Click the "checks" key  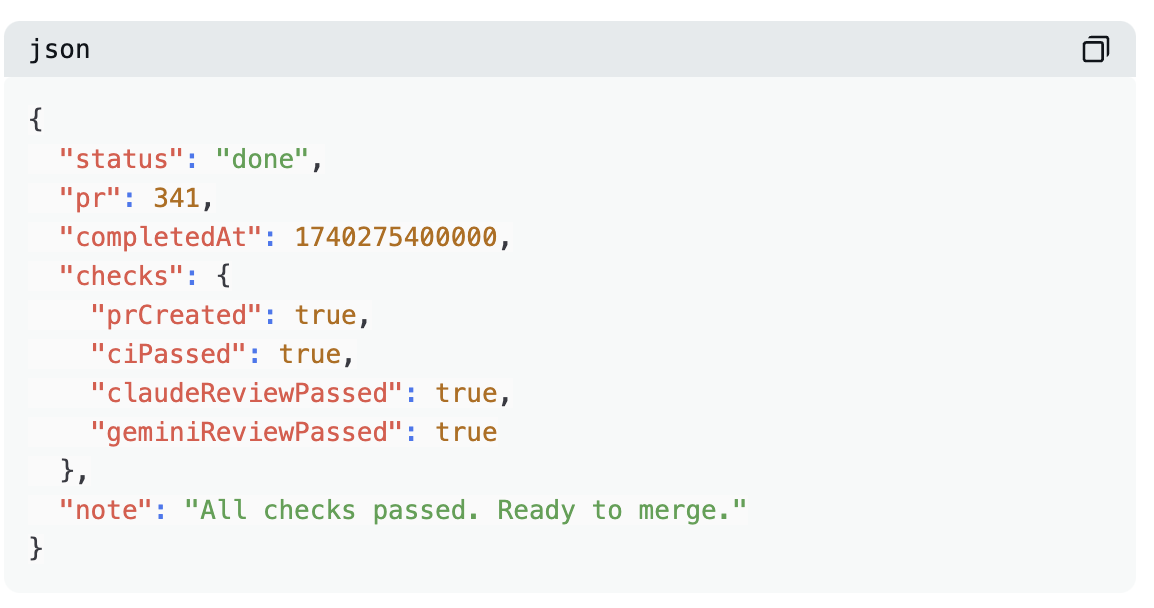pyautogui.click(x=122, y=276)
